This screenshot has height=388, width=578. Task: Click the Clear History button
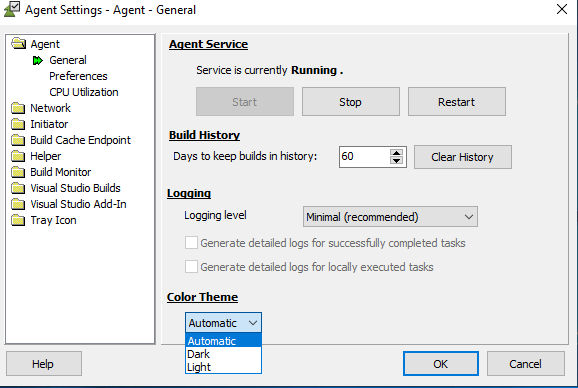coord(463,157)
